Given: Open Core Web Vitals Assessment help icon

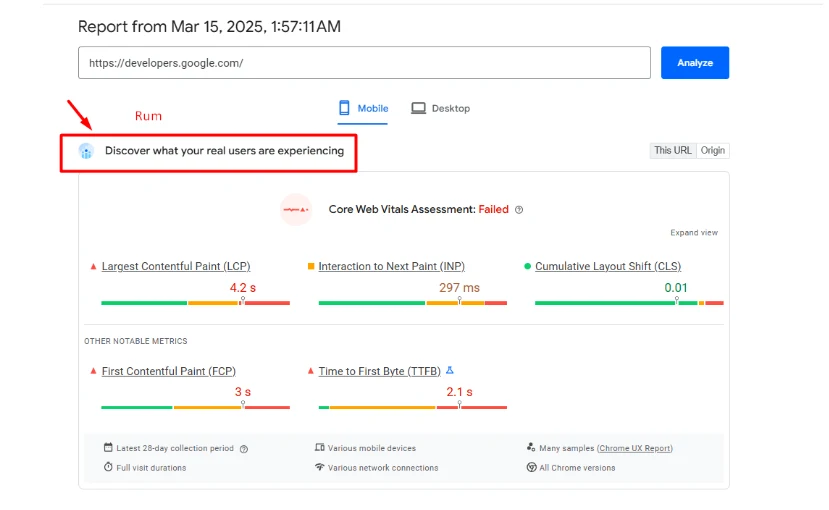Looking at the screenshot, I should (x=519, y=210).
